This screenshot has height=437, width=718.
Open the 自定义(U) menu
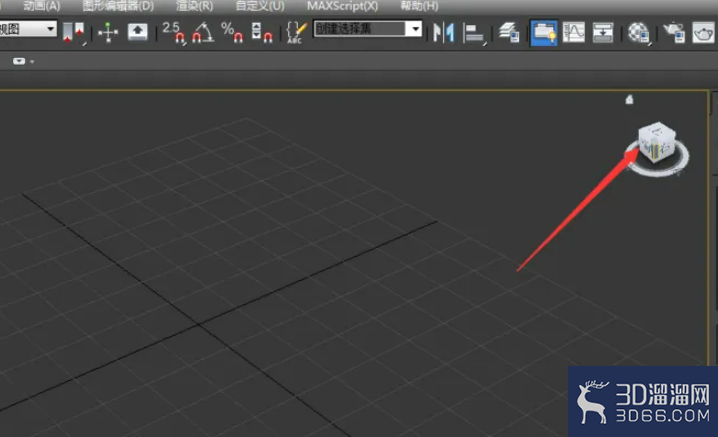[260, 6]
